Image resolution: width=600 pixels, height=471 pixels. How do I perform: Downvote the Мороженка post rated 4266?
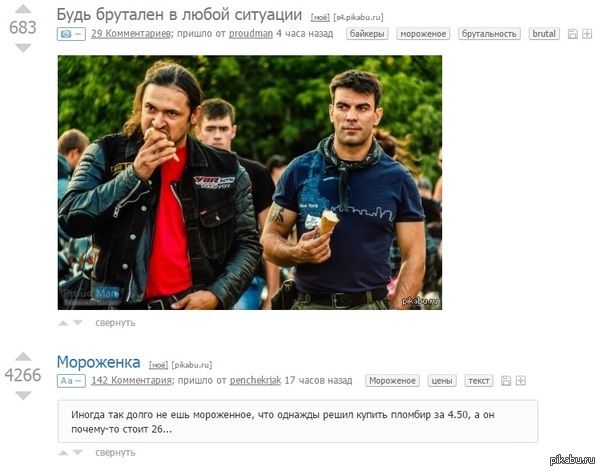click(23, 395)
